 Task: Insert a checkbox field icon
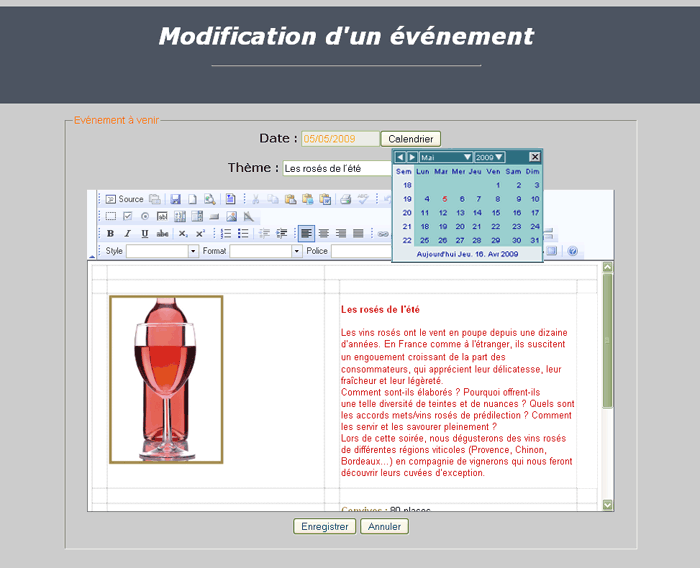tap(128, 217)
